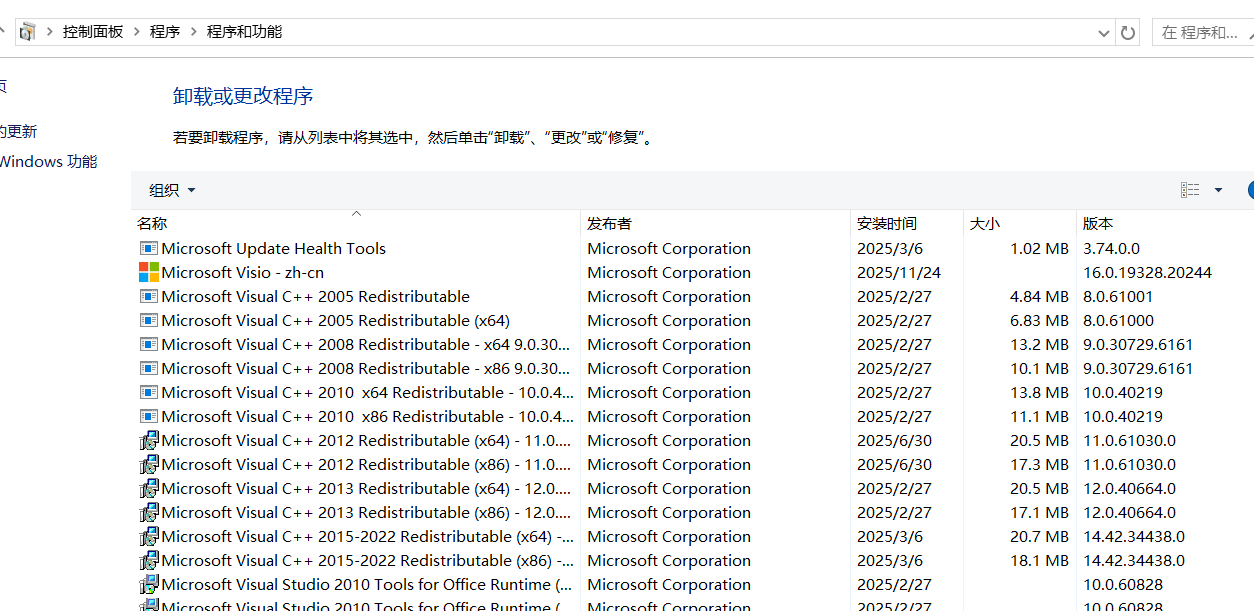1254x611 pixels.
Task: Click icon of Visual C++ 2010 x86 entry
Action: point(148,416)
